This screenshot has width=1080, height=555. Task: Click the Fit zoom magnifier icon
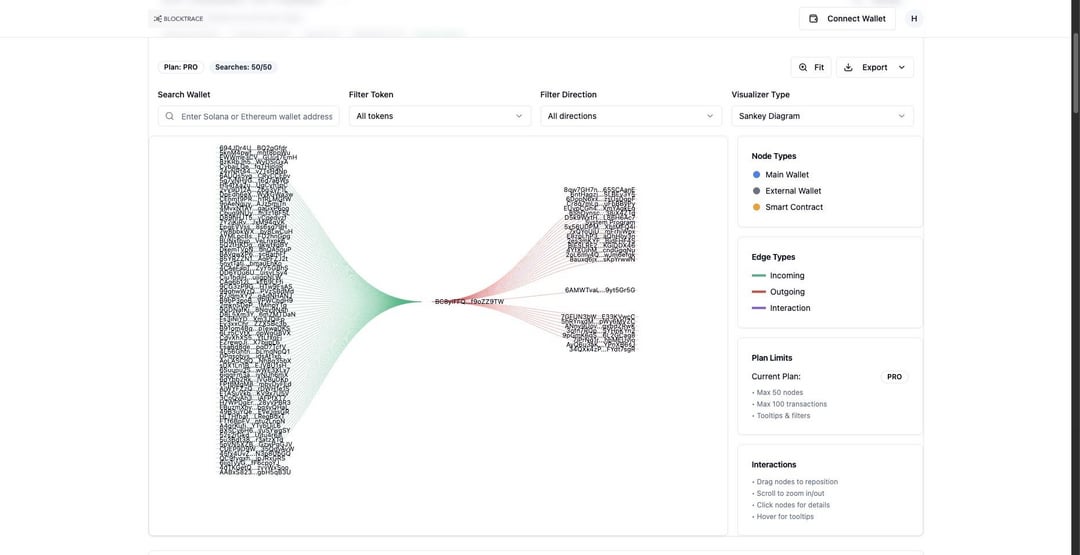point(802,67)
